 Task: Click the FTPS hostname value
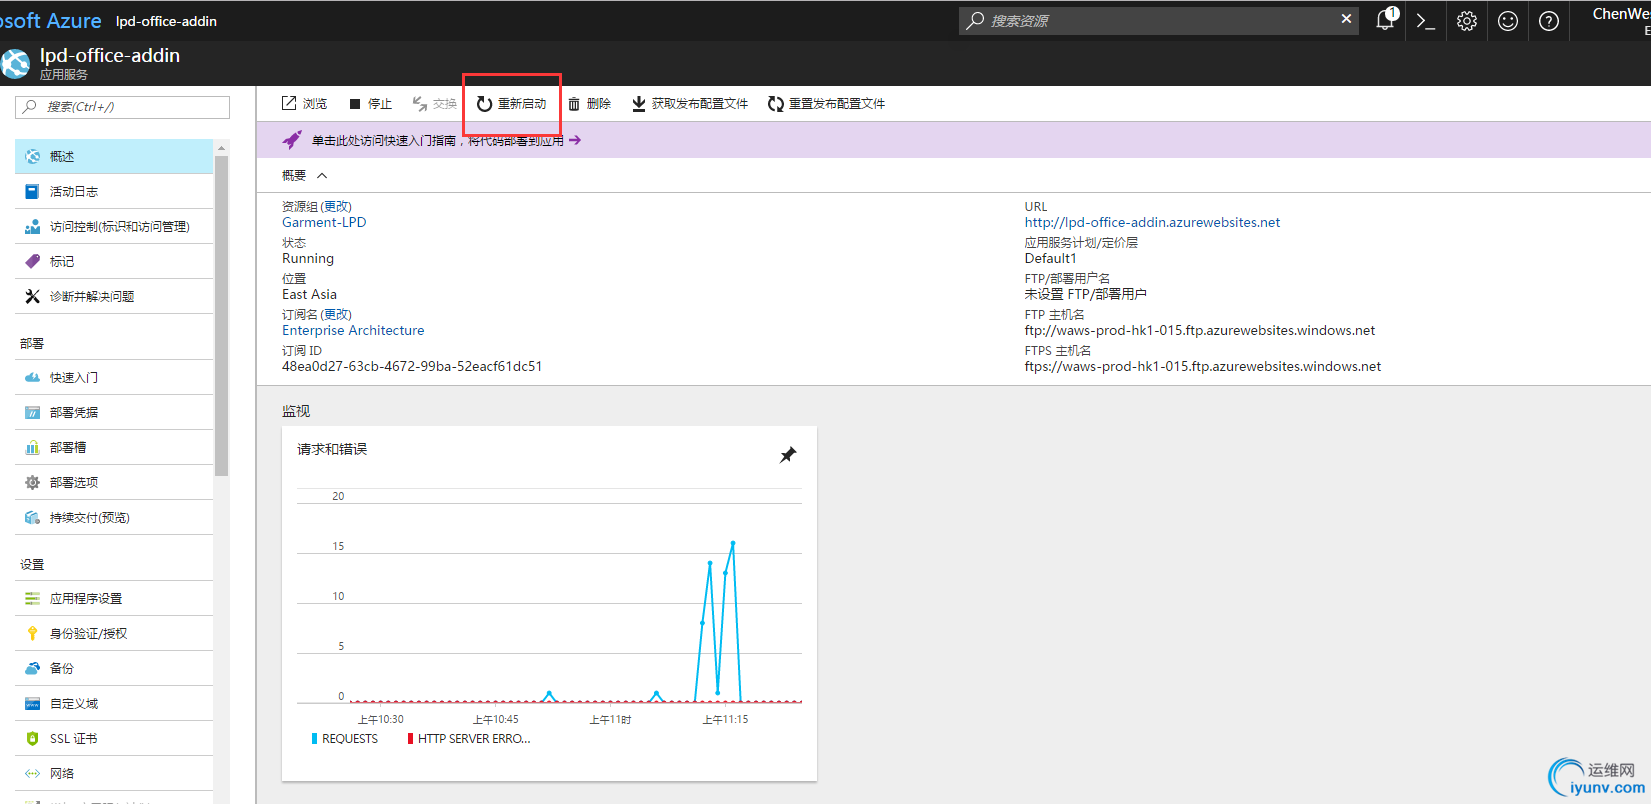click(x=1203, y=367)
